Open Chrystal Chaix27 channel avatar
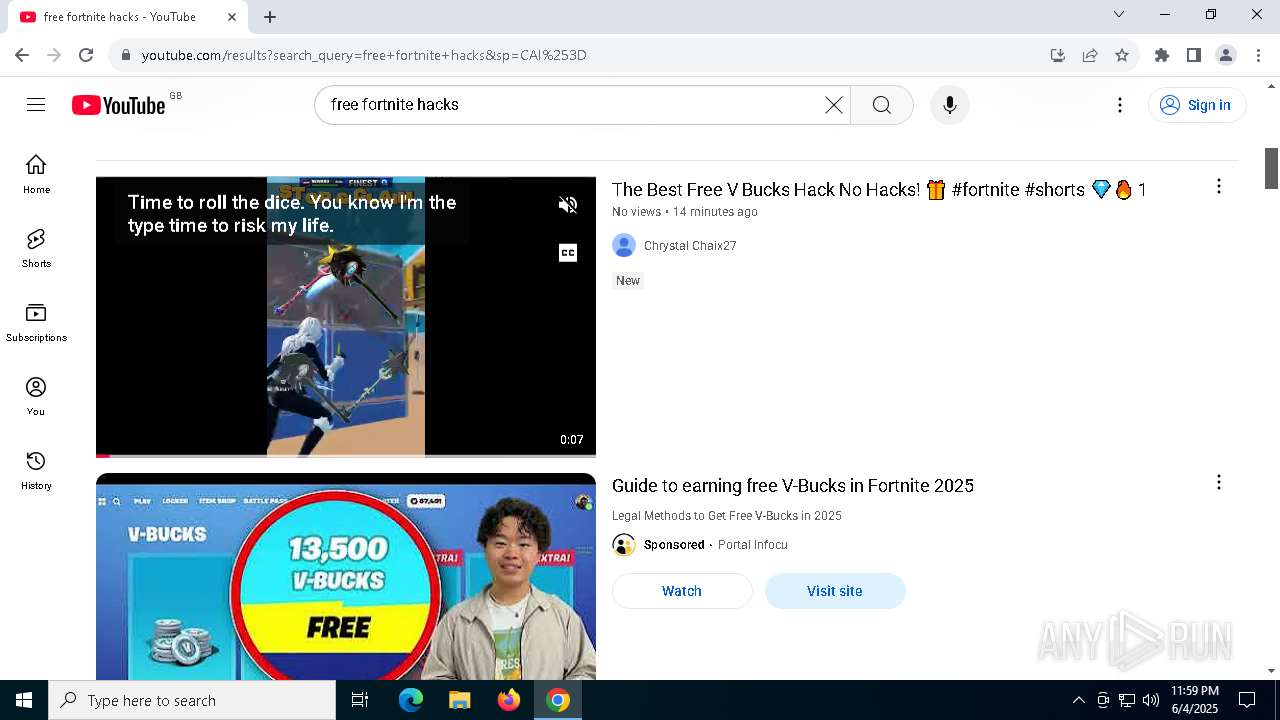Screen dimensions: 1280x720 tap(624, 245)
